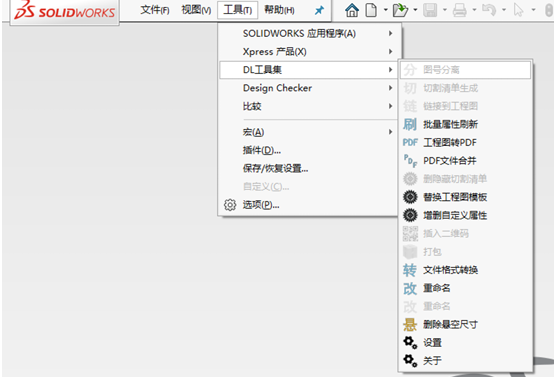Image resolution: width=554 pixels, height=377 pixels.
Task: Select 批量属性刷新 text entry
Action: [x=450, y=124]
